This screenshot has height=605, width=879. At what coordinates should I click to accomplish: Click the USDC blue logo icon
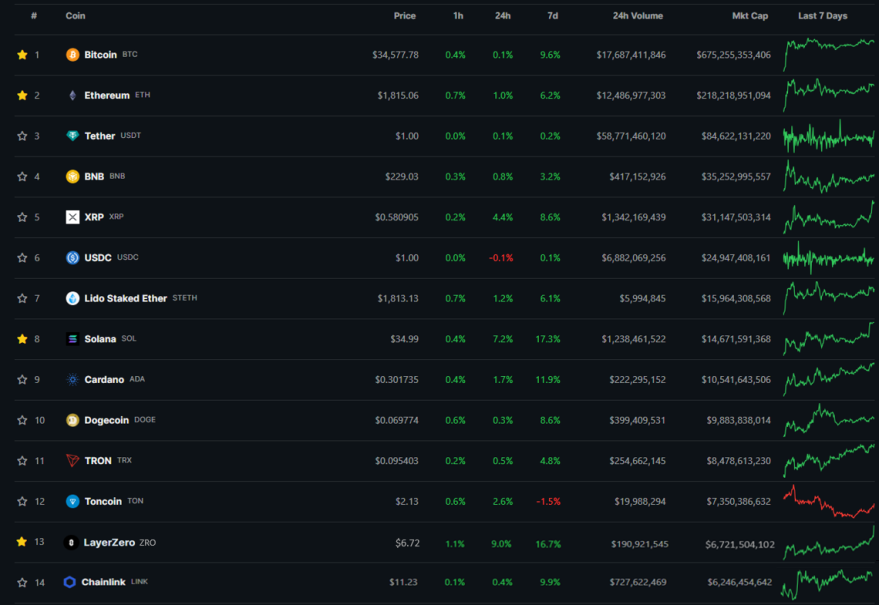pyautogui.click(x=72, y=257)
